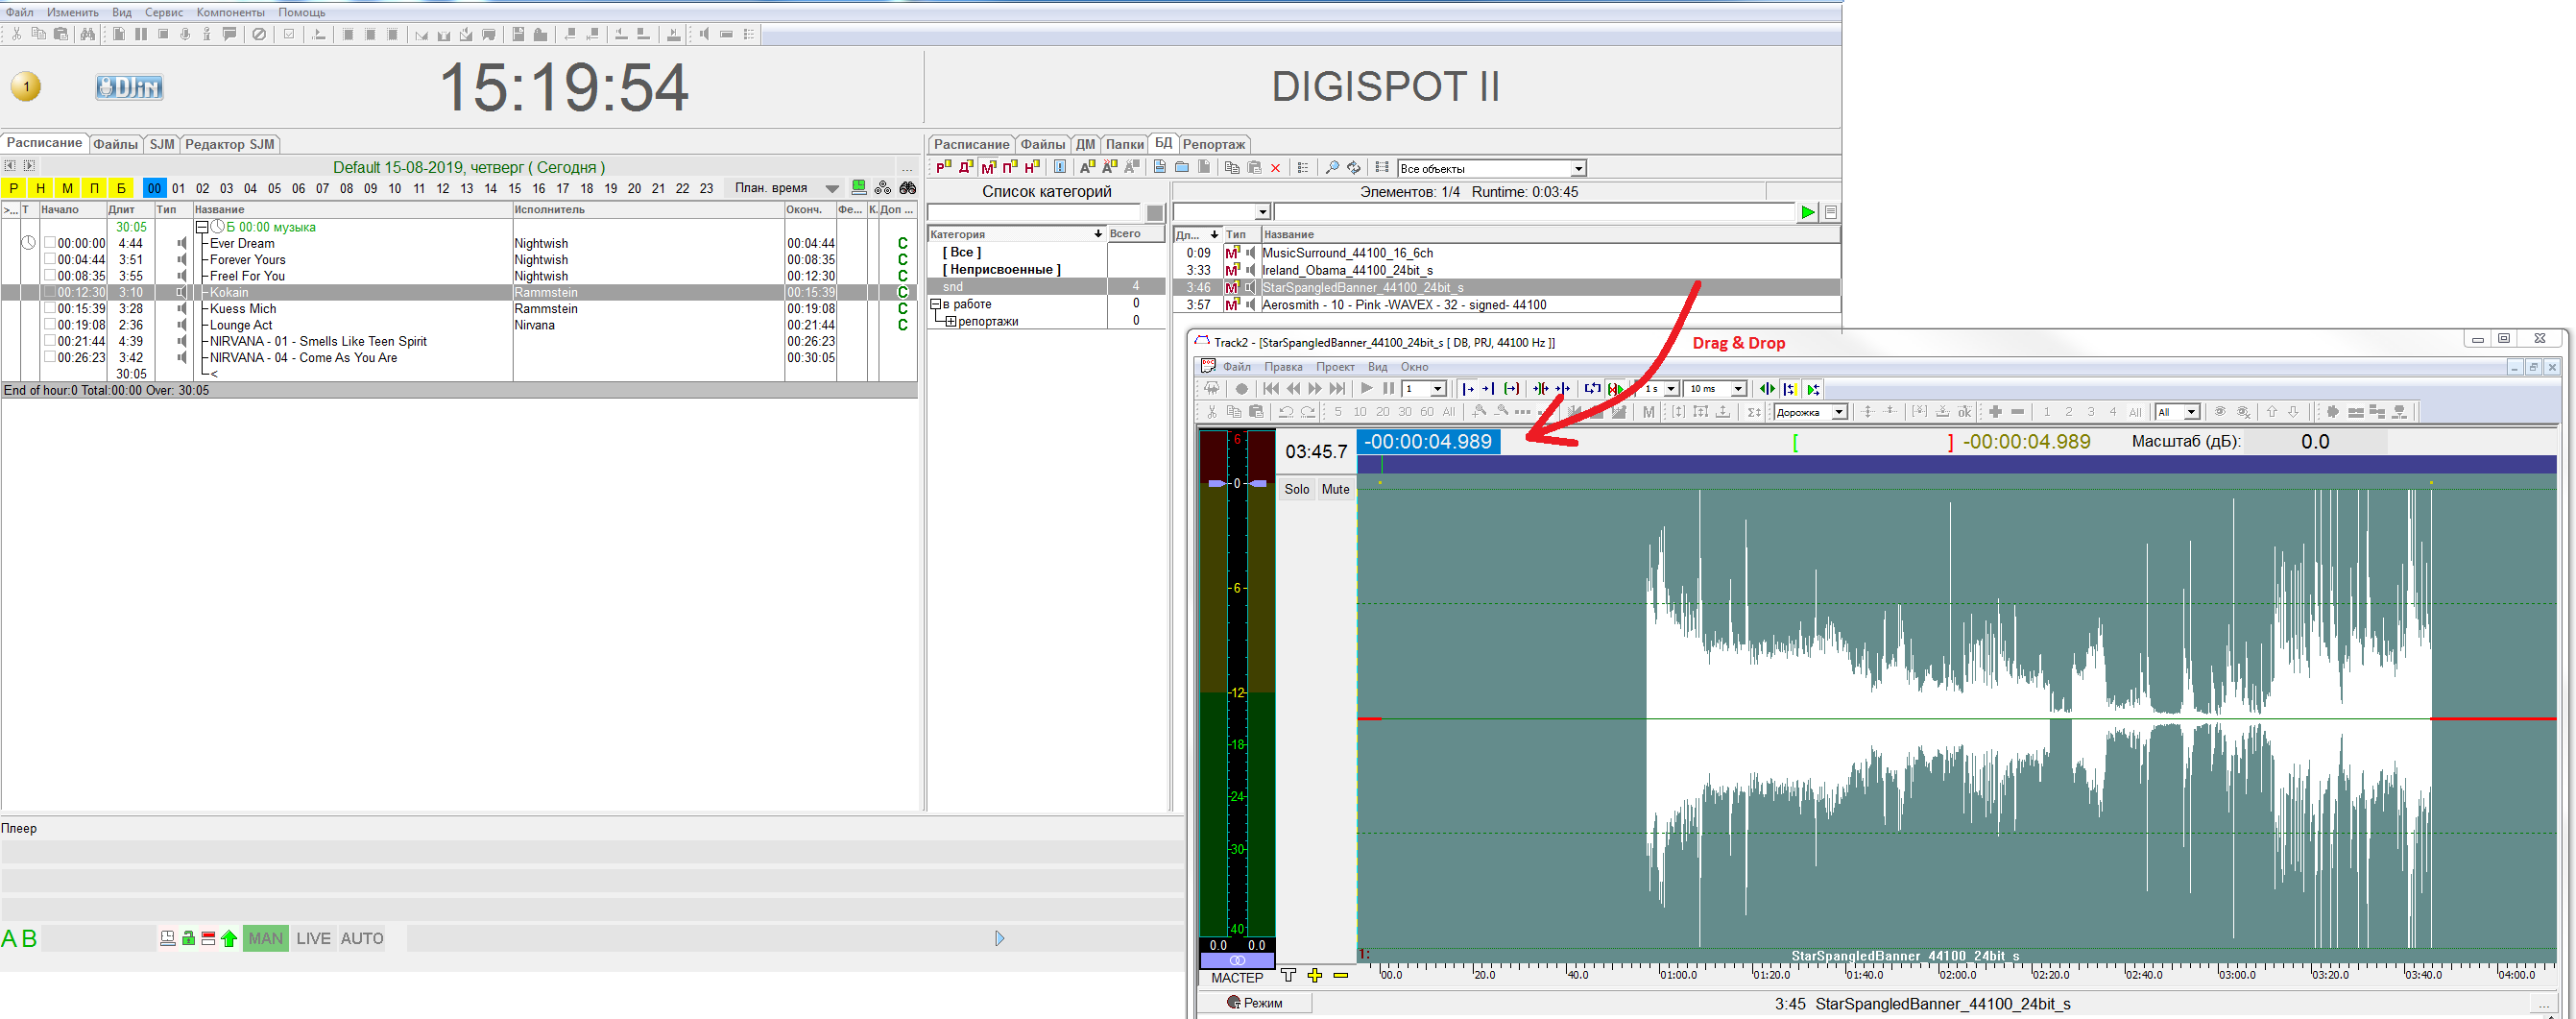Pause playback in the Track2 editor
The width and height of the screenshot is (2576, 1019).
point(1388,389)
